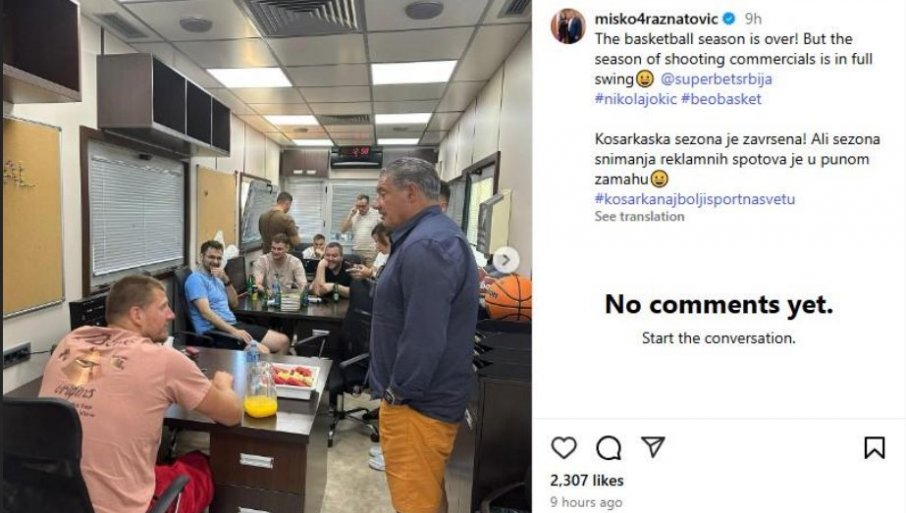This screenshot has width=906, height=513.
Task: Open the misko4raznatovic username link
Action: [x=656, y=18]
